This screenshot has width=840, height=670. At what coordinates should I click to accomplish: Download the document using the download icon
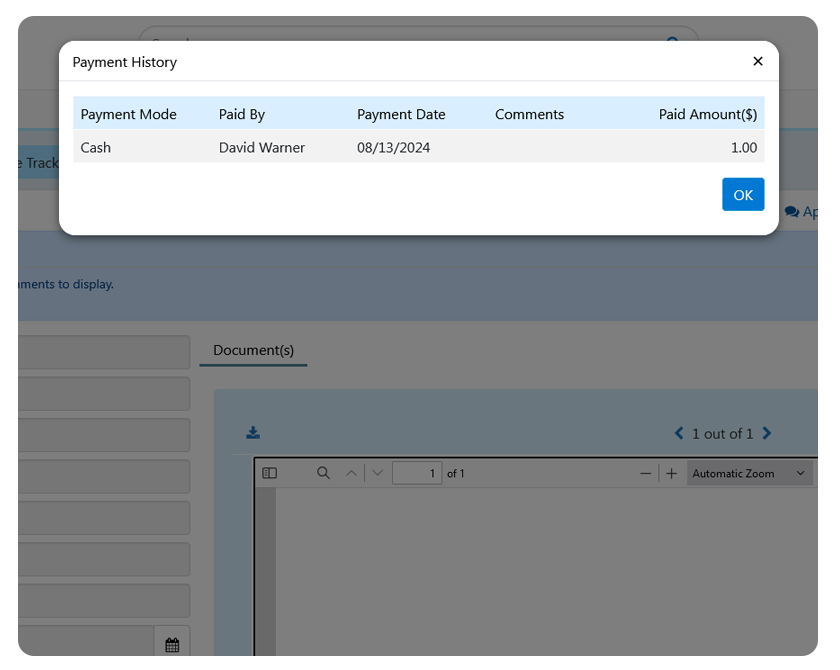tap(253, 433)
